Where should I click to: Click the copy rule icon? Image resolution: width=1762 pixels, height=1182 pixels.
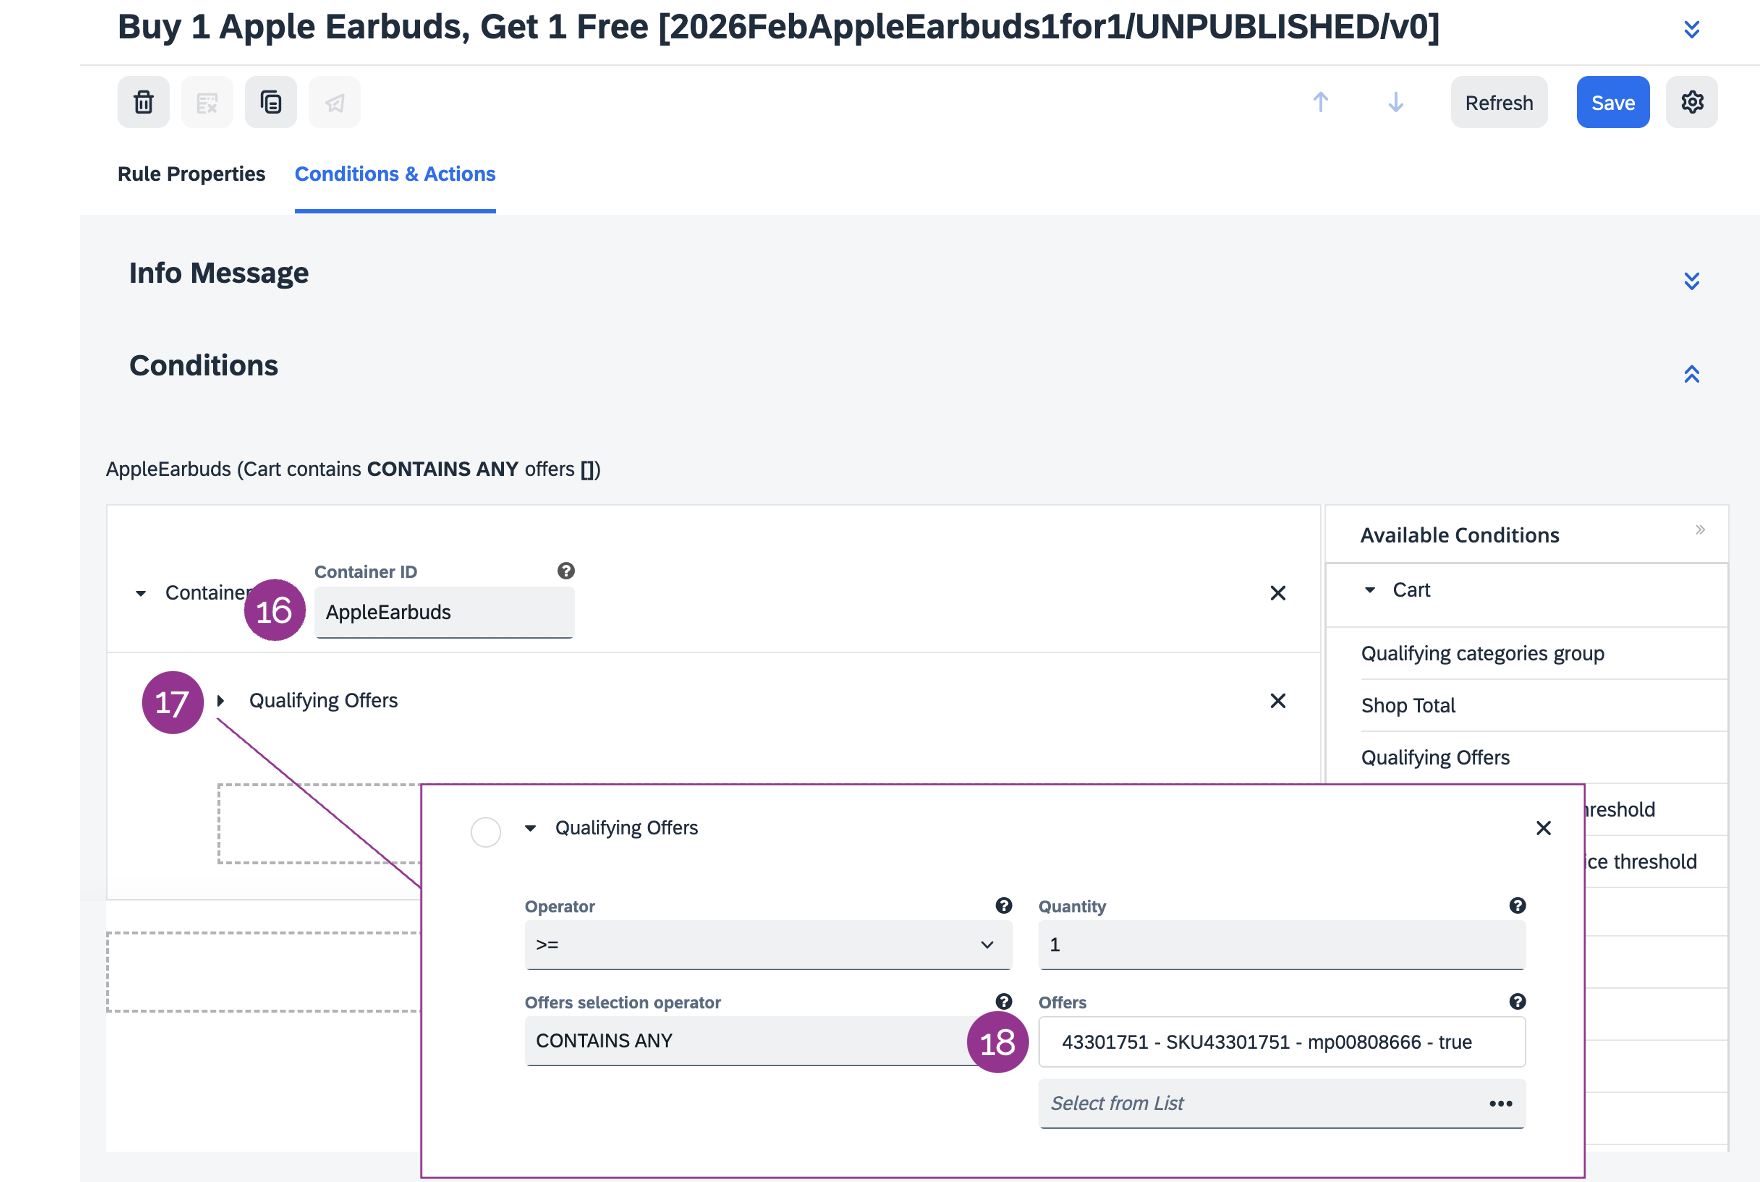(x=271, y=102)
